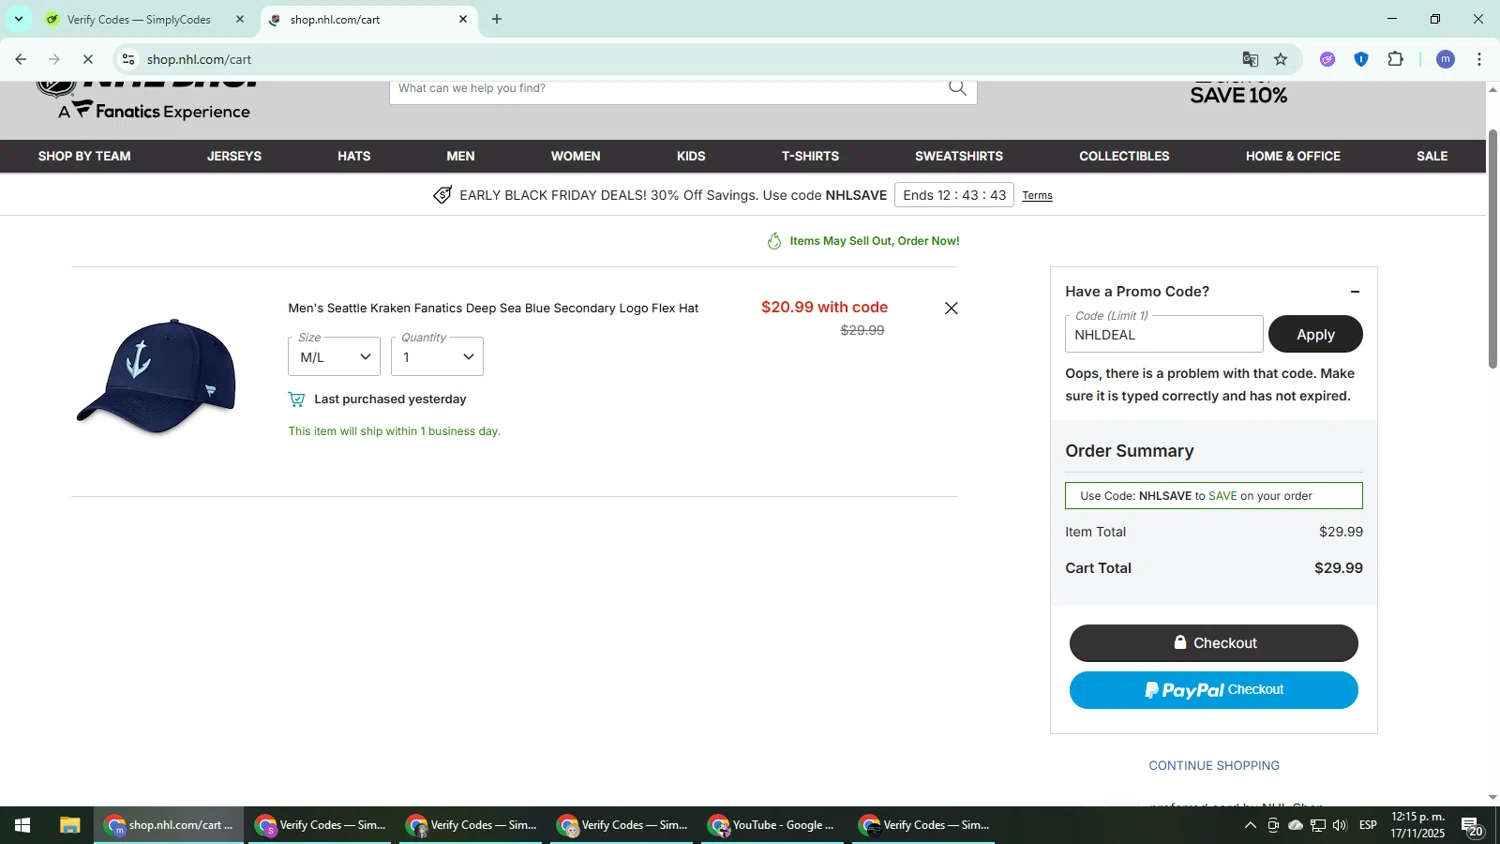Open File Explorer from taskbar
1500x844 pixels.
coord(69,826)
